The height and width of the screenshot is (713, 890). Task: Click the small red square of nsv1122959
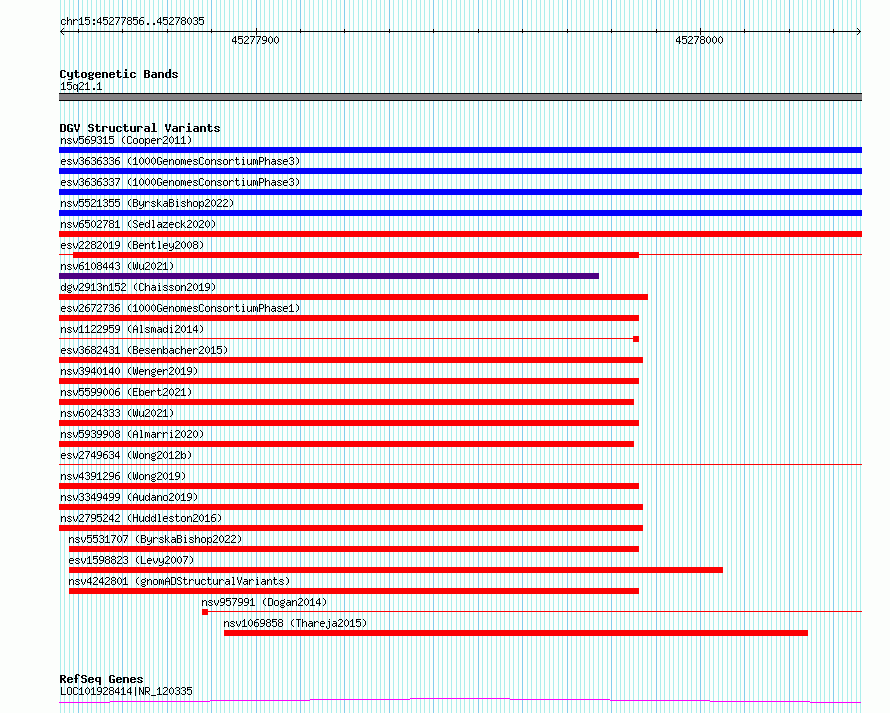pos(636,339)
